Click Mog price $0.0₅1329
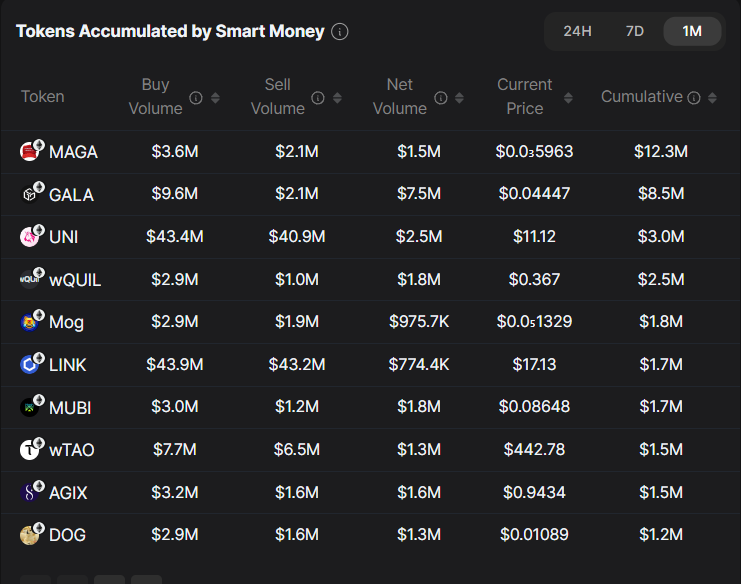The width and height of the screenshot is (741, 584). click(x=534, y=321)
